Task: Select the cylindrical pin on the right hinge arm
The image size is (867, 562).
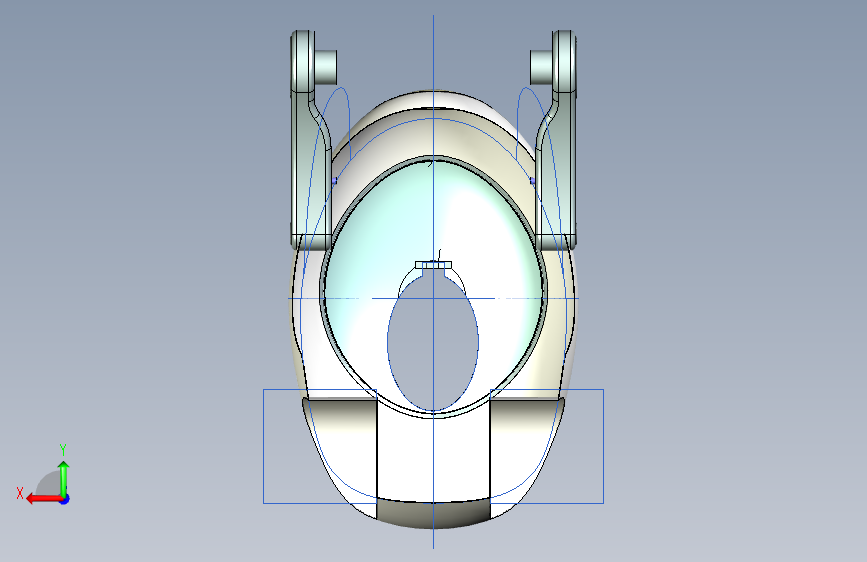Action: click(541, 67)
